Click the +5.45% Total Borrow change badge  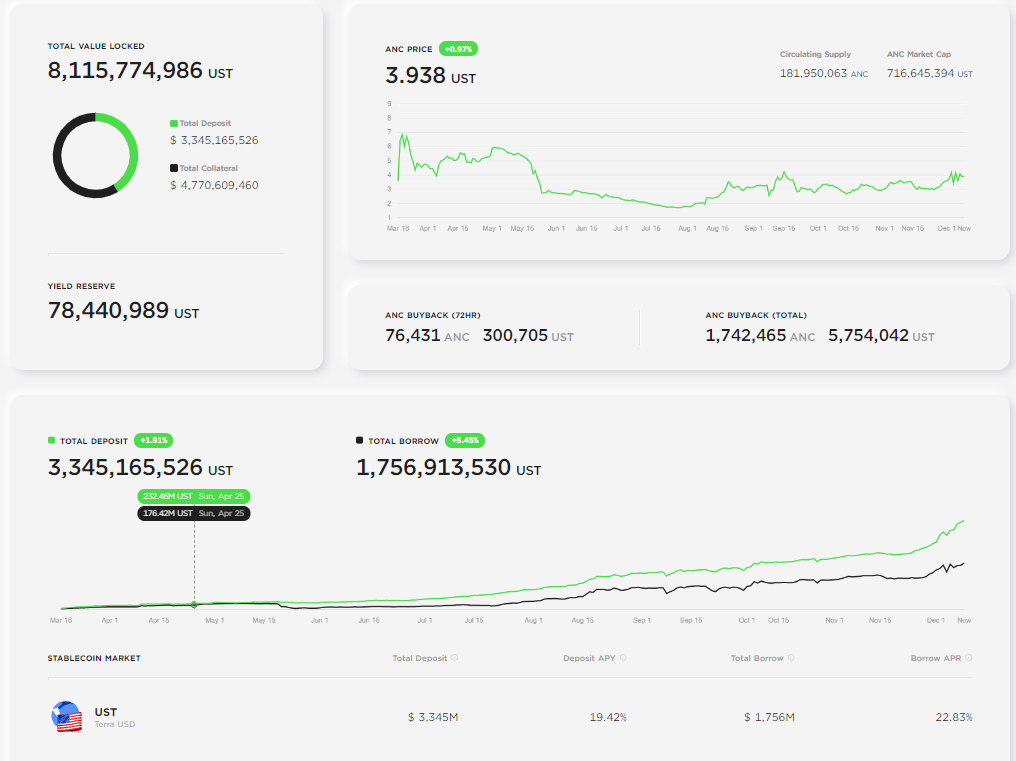[465, 440]
